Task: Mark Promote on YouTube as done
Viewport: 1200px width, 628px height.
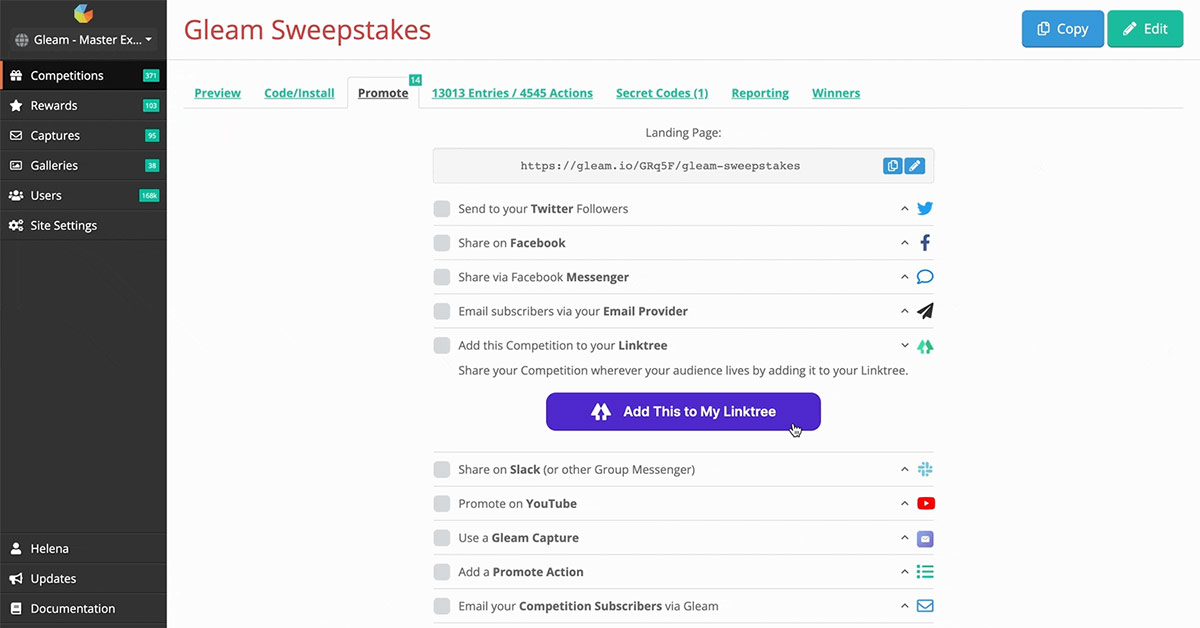Action: (441, 503)
